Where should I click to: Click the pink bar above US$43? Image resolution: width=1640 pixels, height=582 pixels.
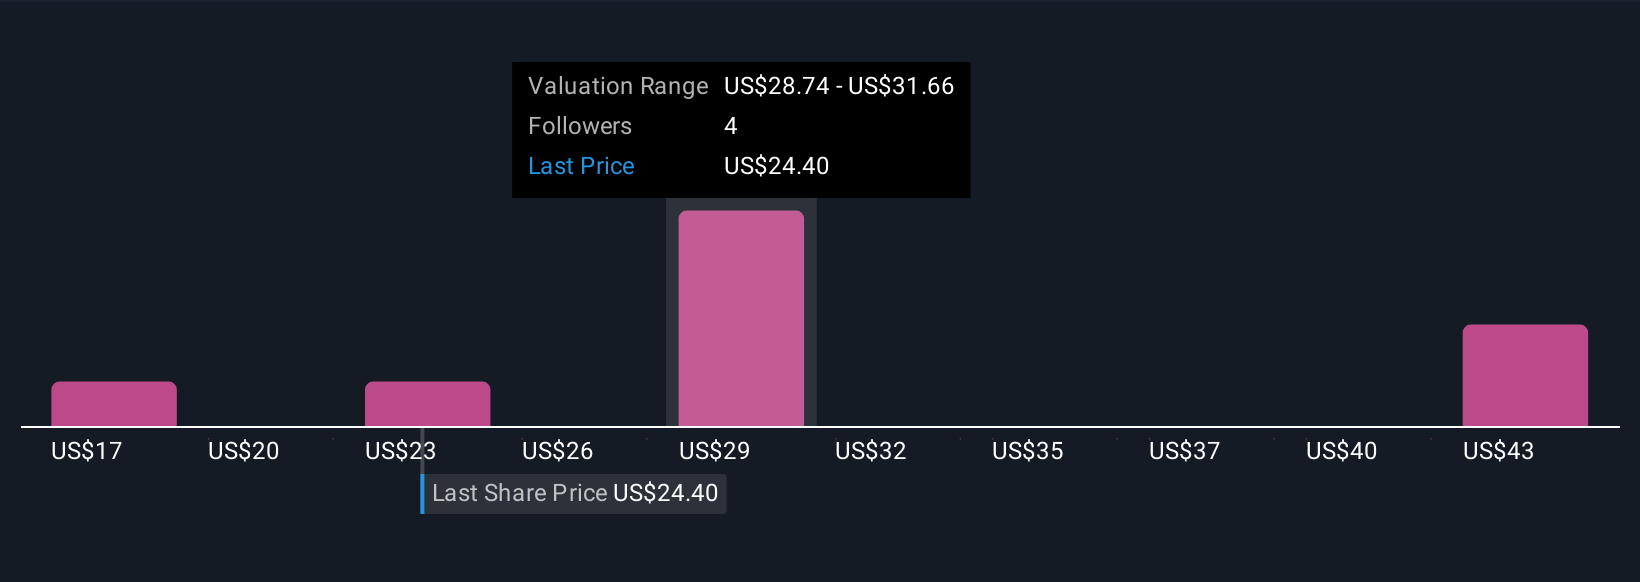click(1525, 376)
